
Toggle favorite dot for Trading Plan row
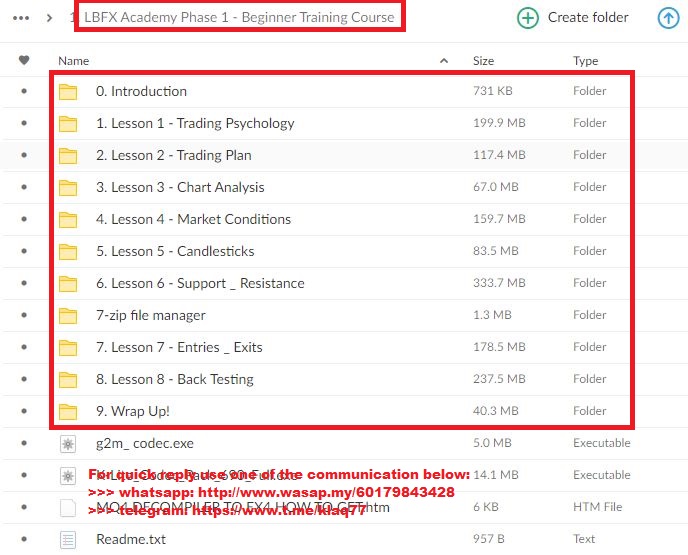tap(24, 155)
